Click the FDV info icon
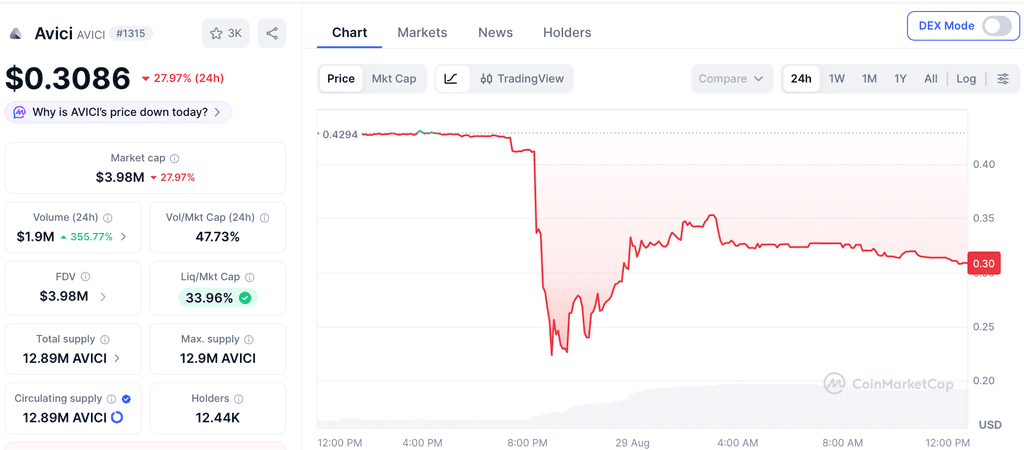The image size is (1024, 450). coord(86,277)
